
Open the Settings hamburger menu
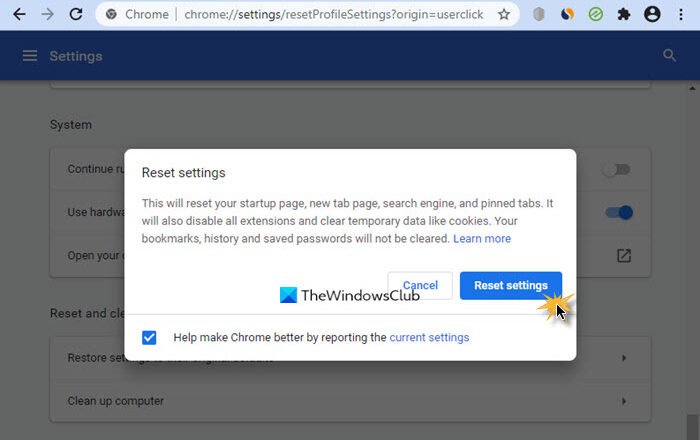(30, 56)
